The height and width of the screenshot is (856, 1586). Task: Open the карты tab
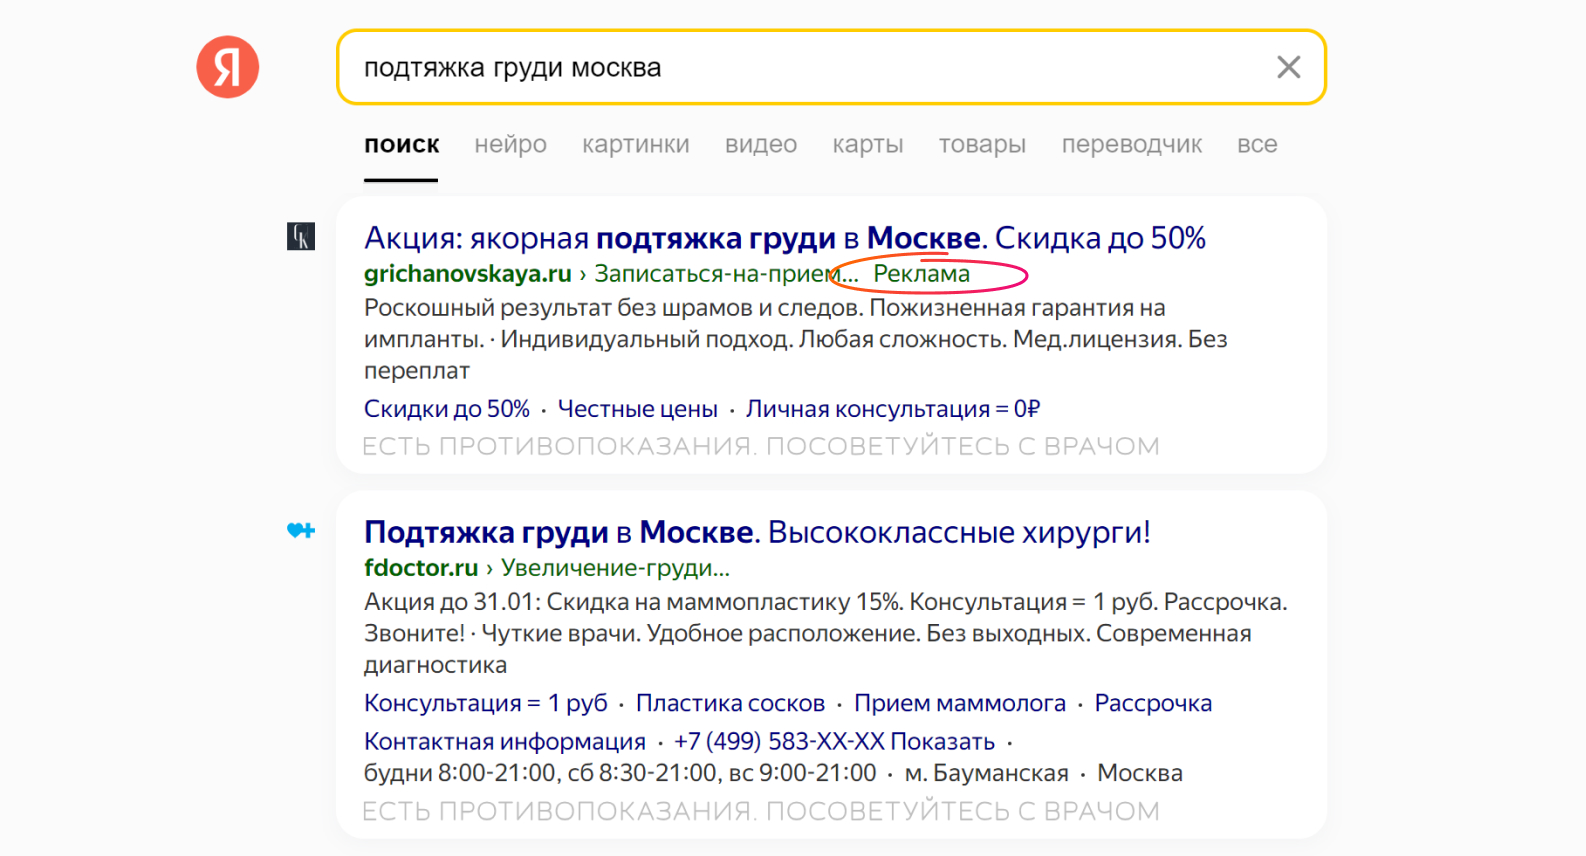pos(867,145)
